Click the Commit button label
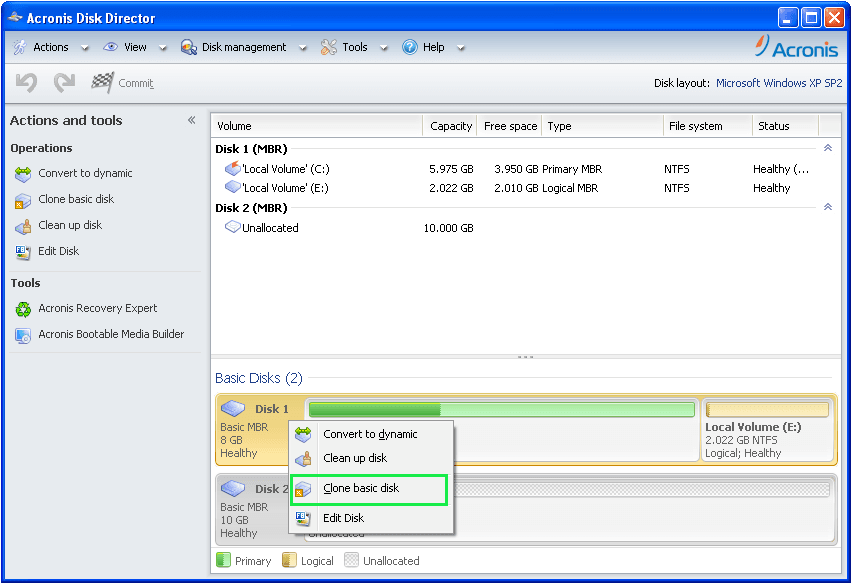Image resolution: width=851 pixels, height=583 pixels. pos(136,83)
